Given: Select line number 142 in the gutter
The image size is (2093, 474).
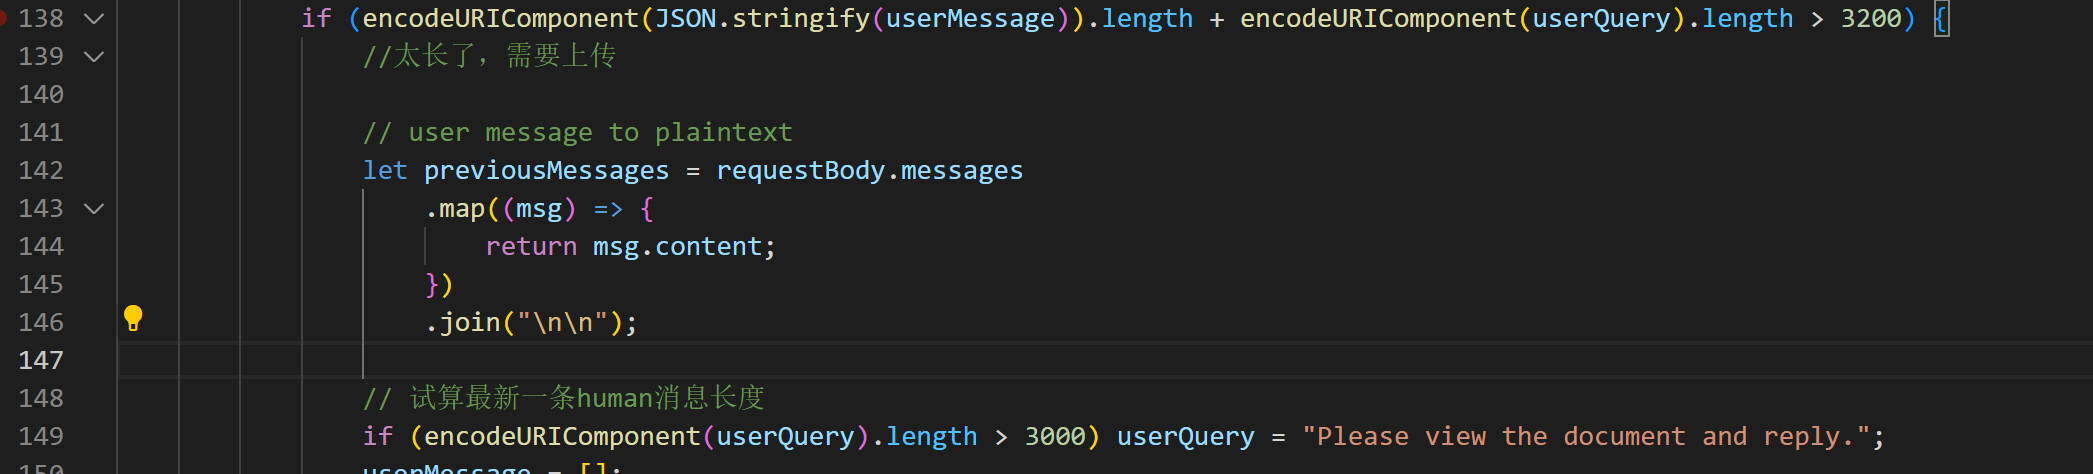Looking at the screenshot, I should coord(41,170).
